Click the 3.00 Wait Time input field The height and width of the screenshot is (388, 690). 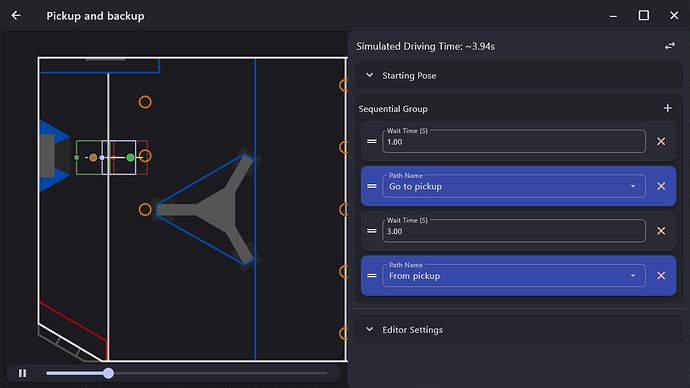[514, 231]
